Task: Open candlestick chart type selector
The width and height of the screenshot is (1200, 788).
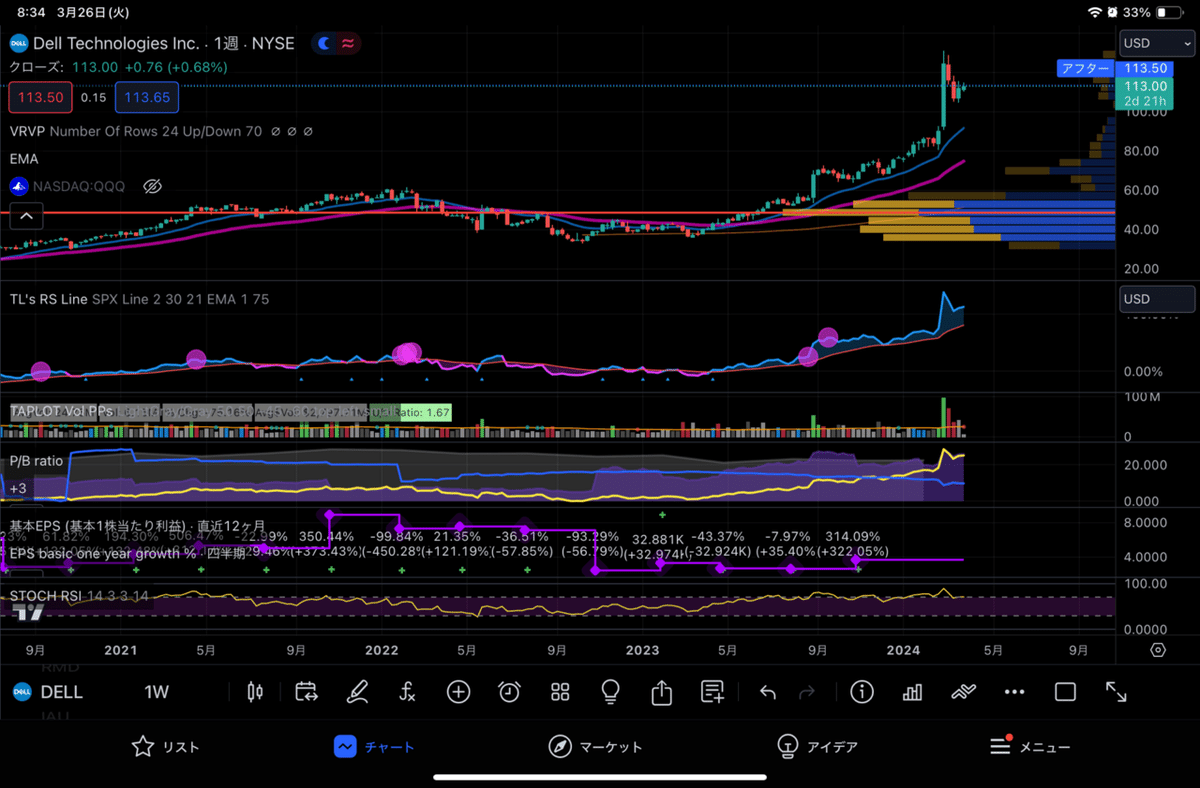Action: point(255,692)
